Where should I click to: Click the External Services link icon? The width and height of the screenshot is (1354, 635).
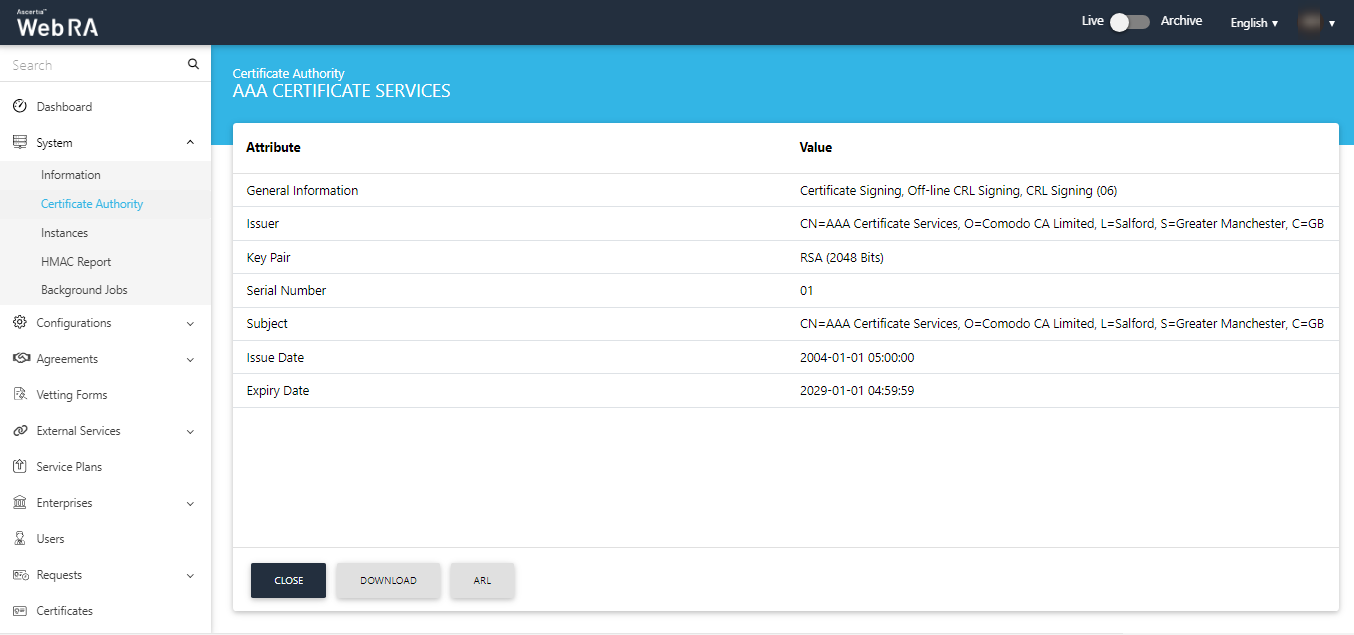[x=19, y=430]
